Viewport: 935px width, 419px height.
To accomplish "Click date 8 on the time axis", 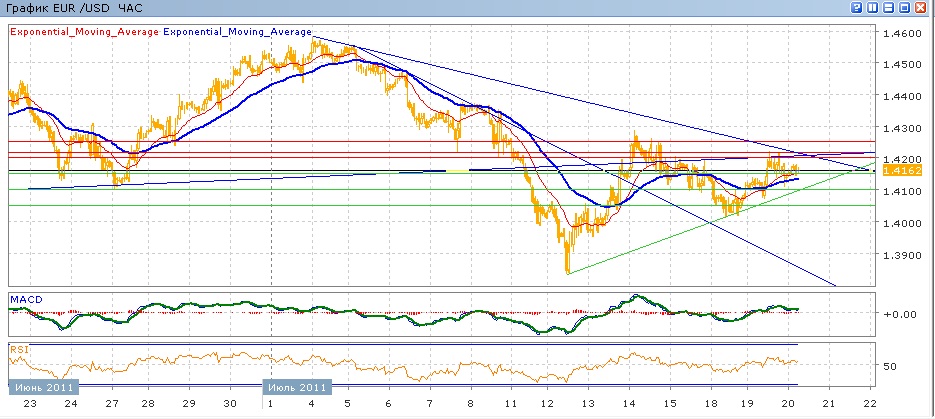I will pyautogui.click(x=470, y=404).
